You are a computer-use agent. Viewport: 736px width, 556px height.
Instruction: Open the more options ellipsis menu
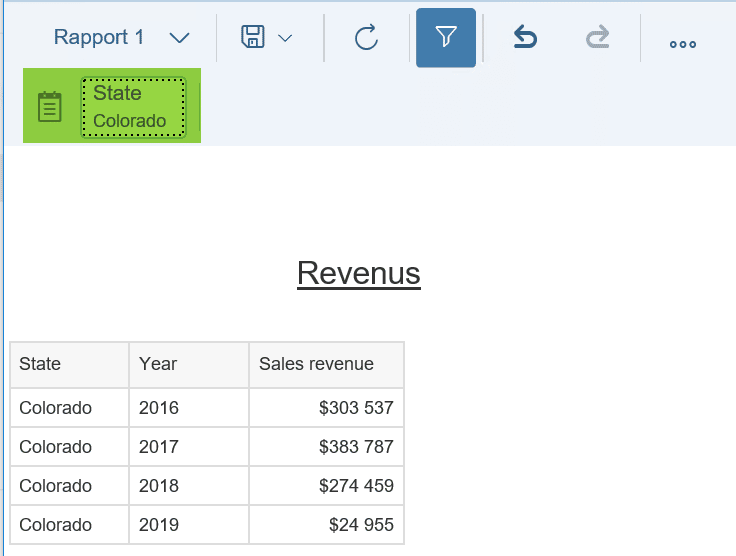682,45
